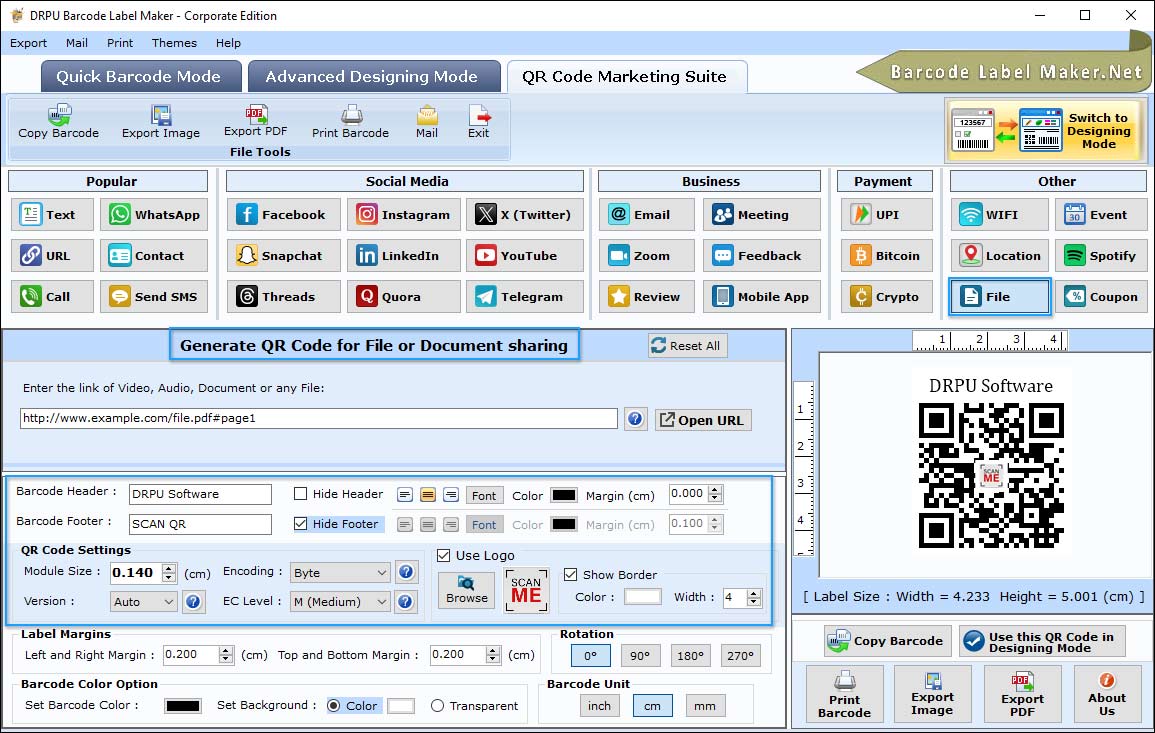Open the Encoding dropdown
This screenshot has height=733, width=1155.
coord(340,572)
